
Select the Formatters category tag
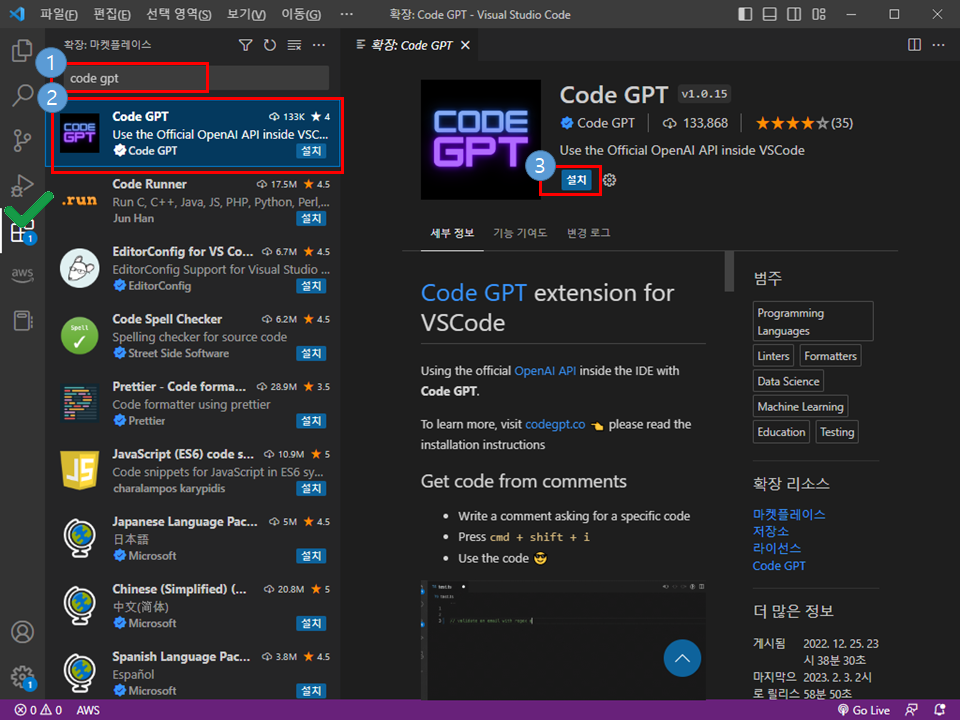pos(830,356)
